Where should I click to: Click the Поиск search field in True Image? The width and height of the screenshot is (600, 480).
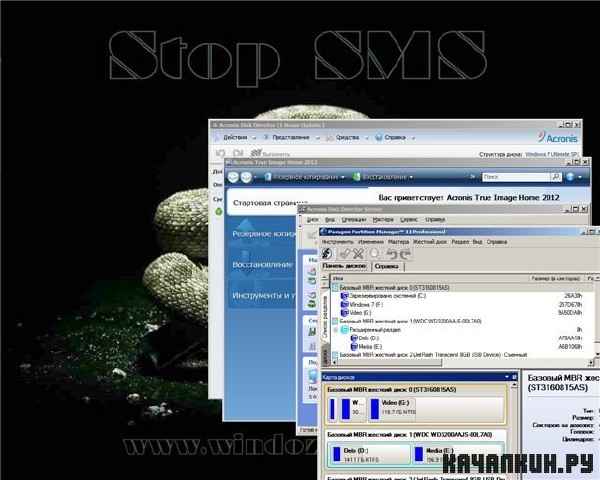coord(515,177)
